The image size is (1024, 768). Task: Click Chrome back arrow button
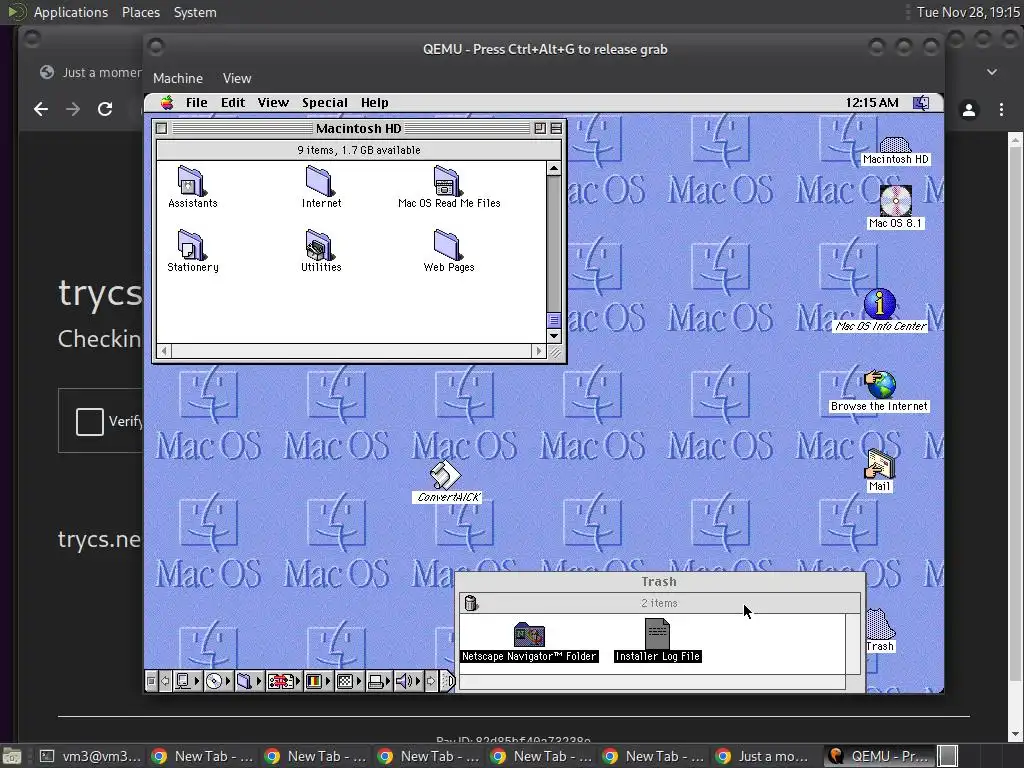point(40,109)
